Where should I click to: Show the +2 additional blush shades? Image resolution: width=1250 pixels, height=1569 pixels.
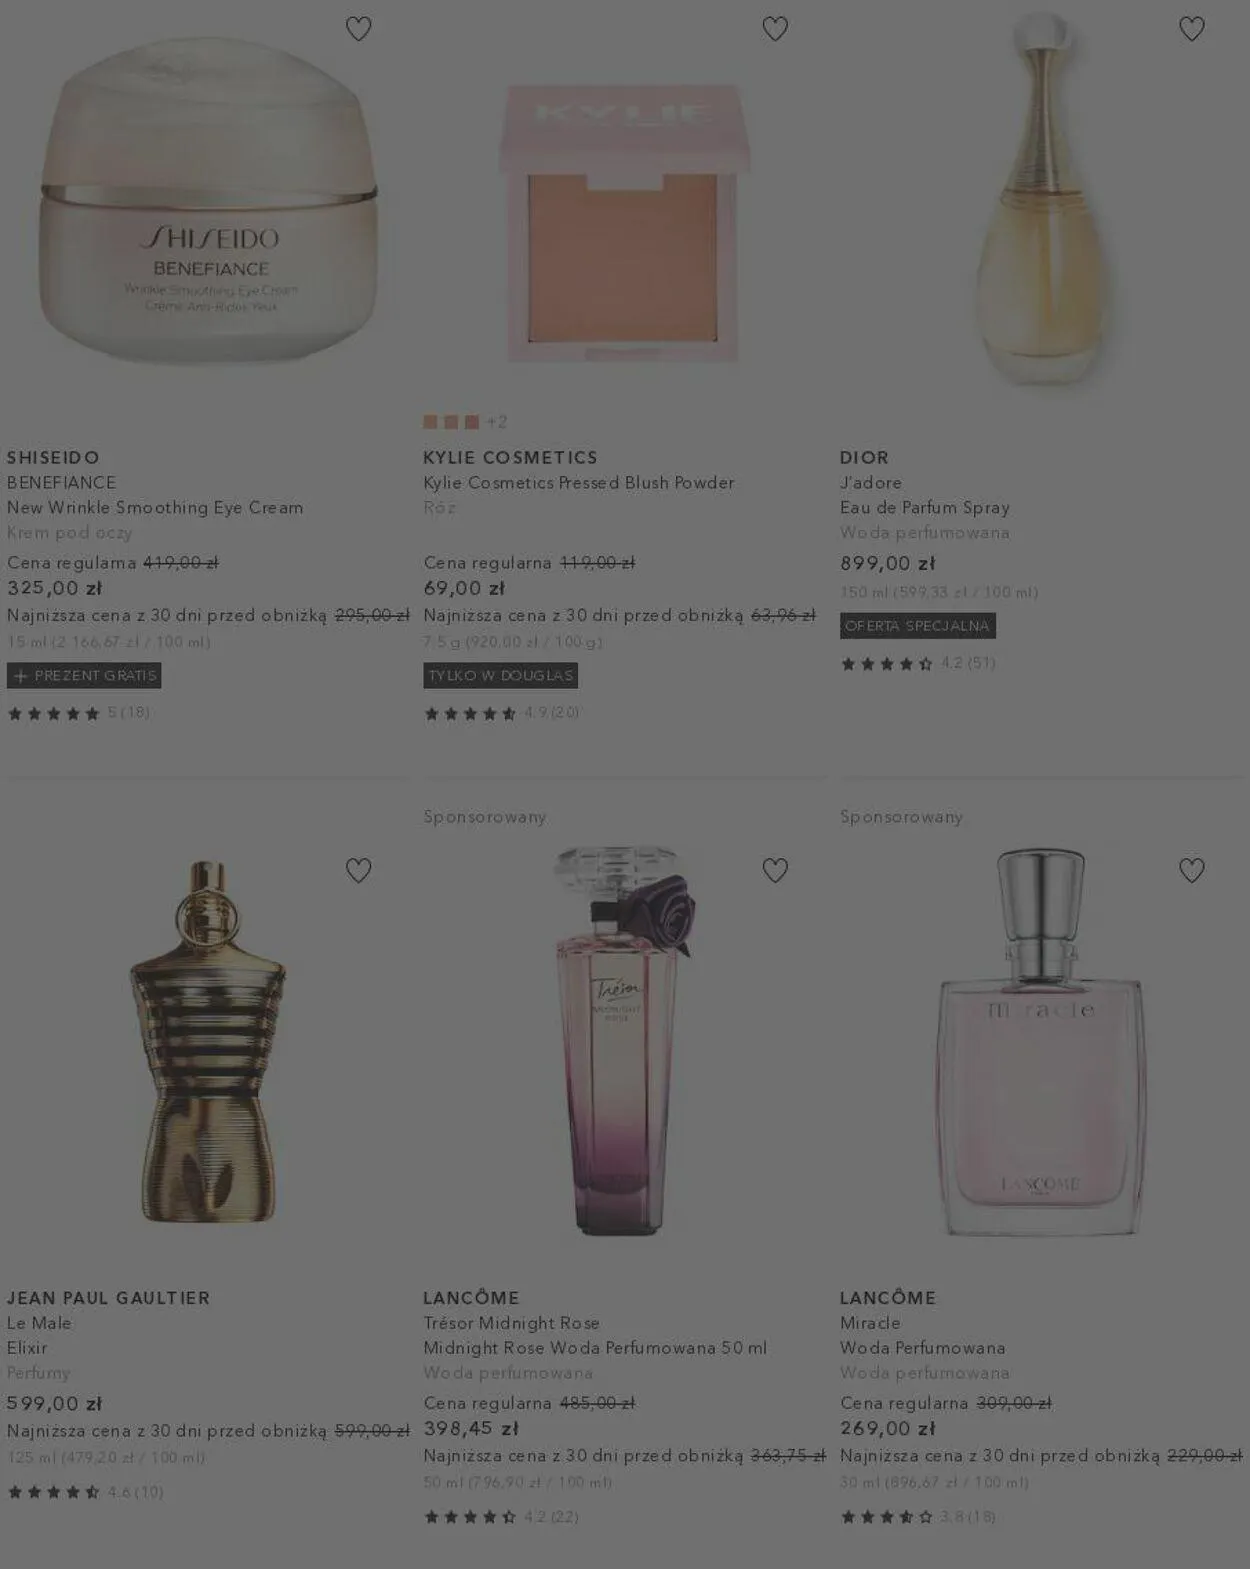click(x=497, y=422)
